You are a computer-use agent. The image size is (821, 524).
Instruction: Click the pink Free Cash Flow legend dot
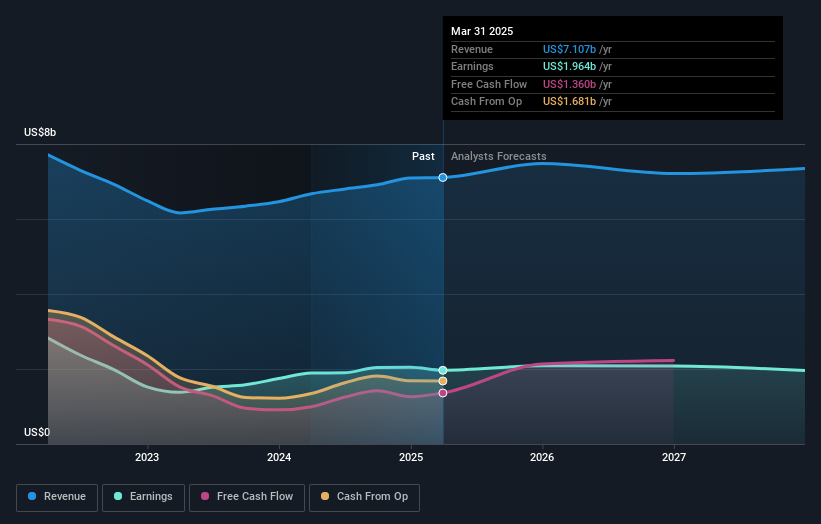click(205, 496)
